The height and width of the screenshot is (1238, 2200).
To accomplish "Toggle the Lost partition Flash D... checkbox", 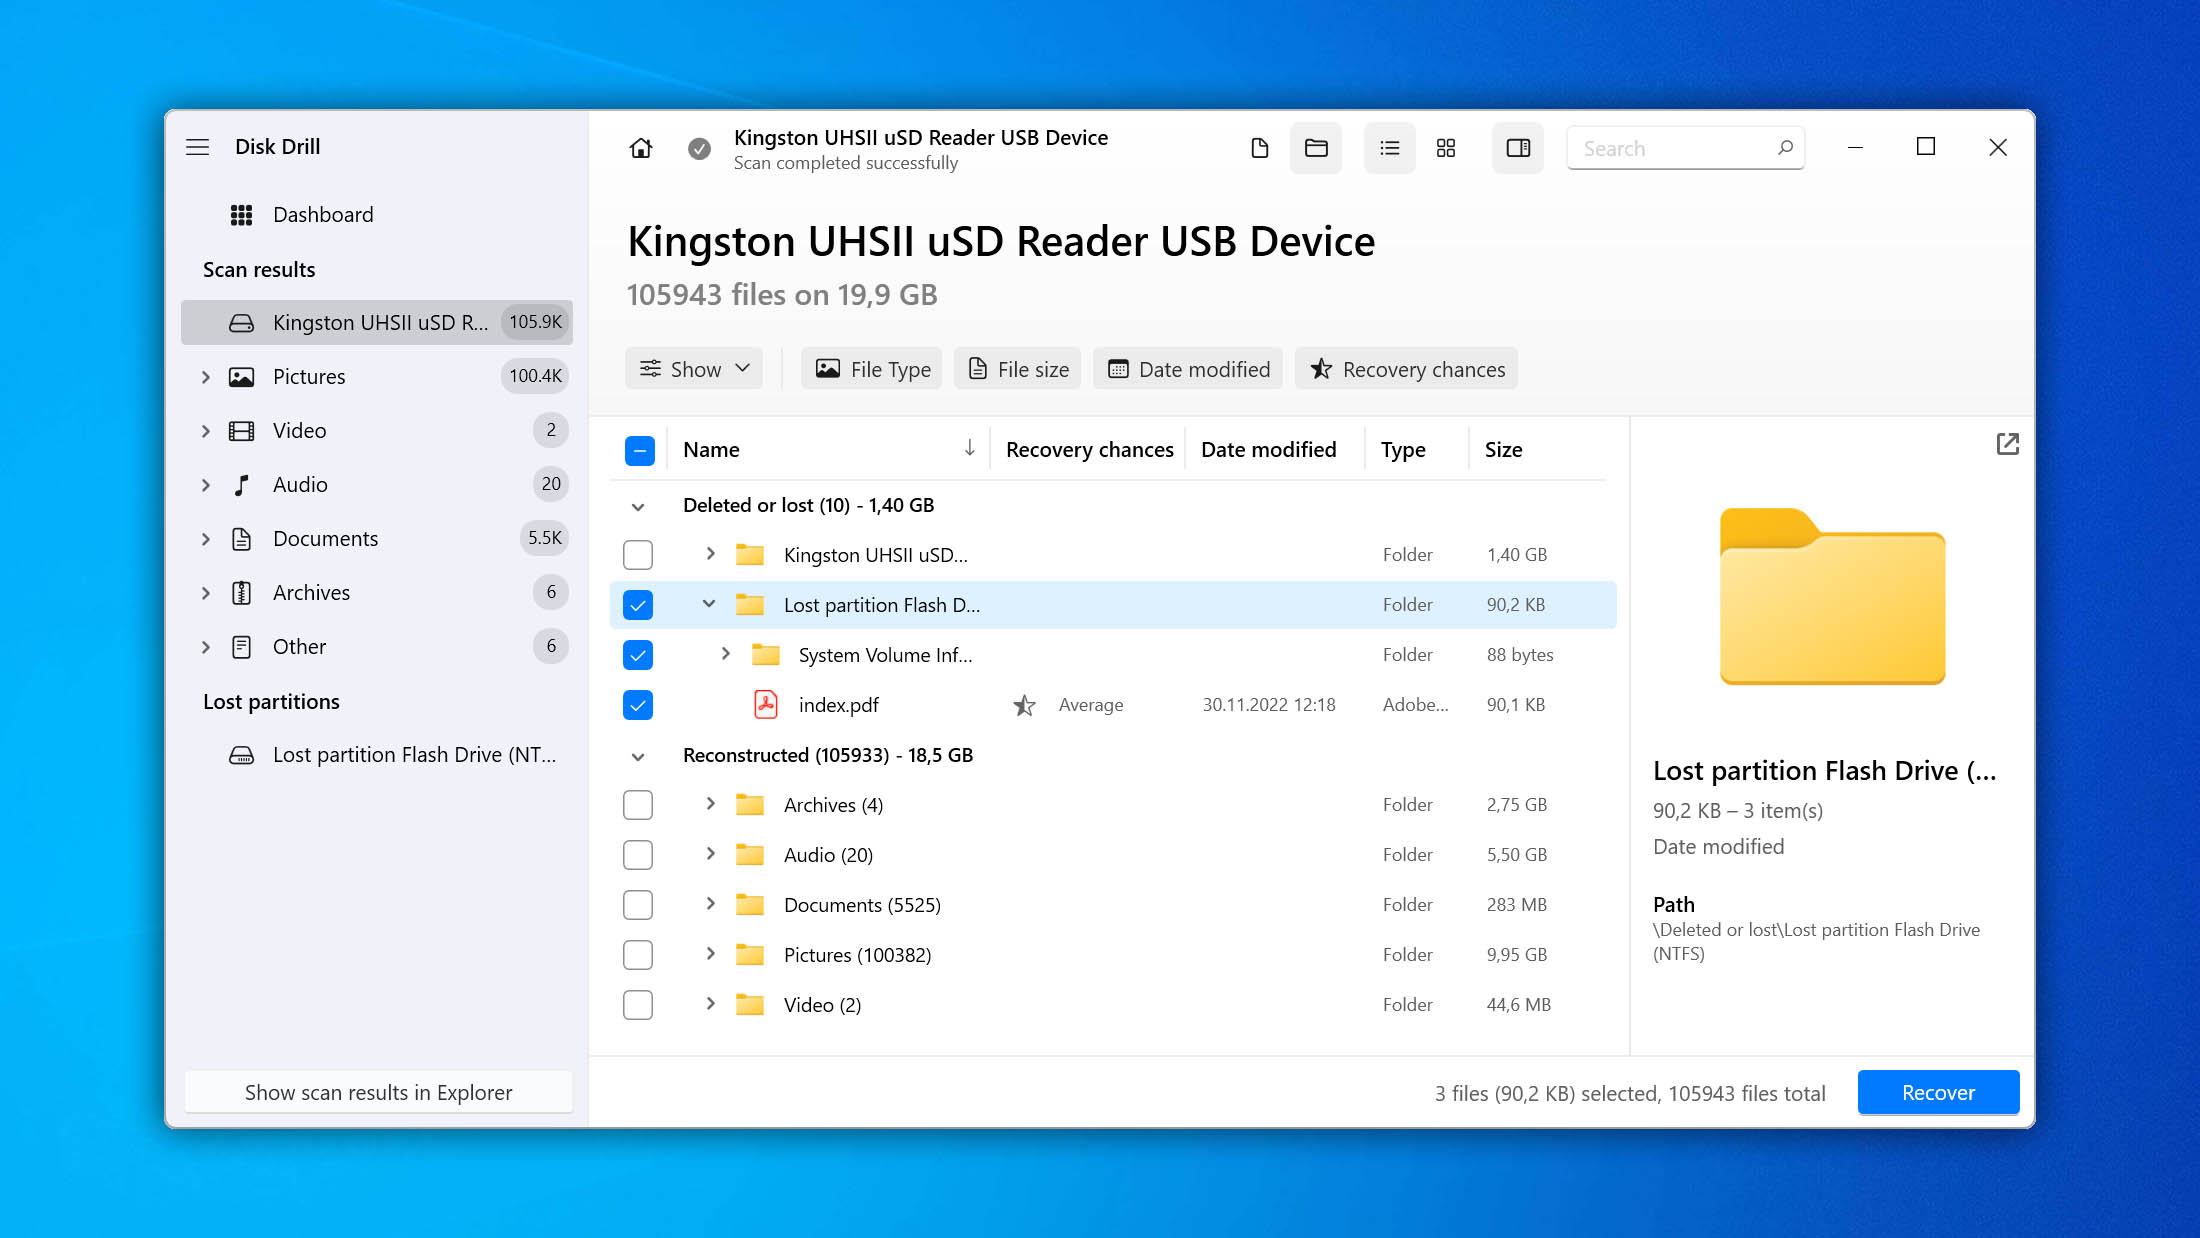I will coord(638,605).
